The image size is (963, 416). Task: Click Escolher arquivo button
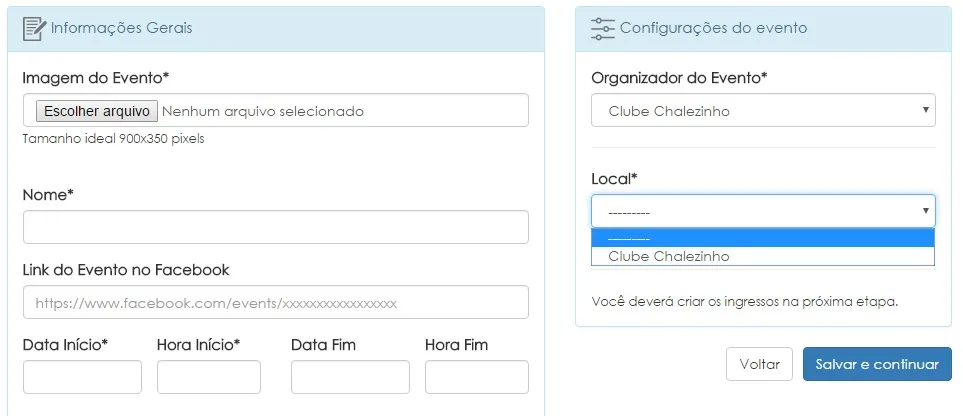coord(96,111)
